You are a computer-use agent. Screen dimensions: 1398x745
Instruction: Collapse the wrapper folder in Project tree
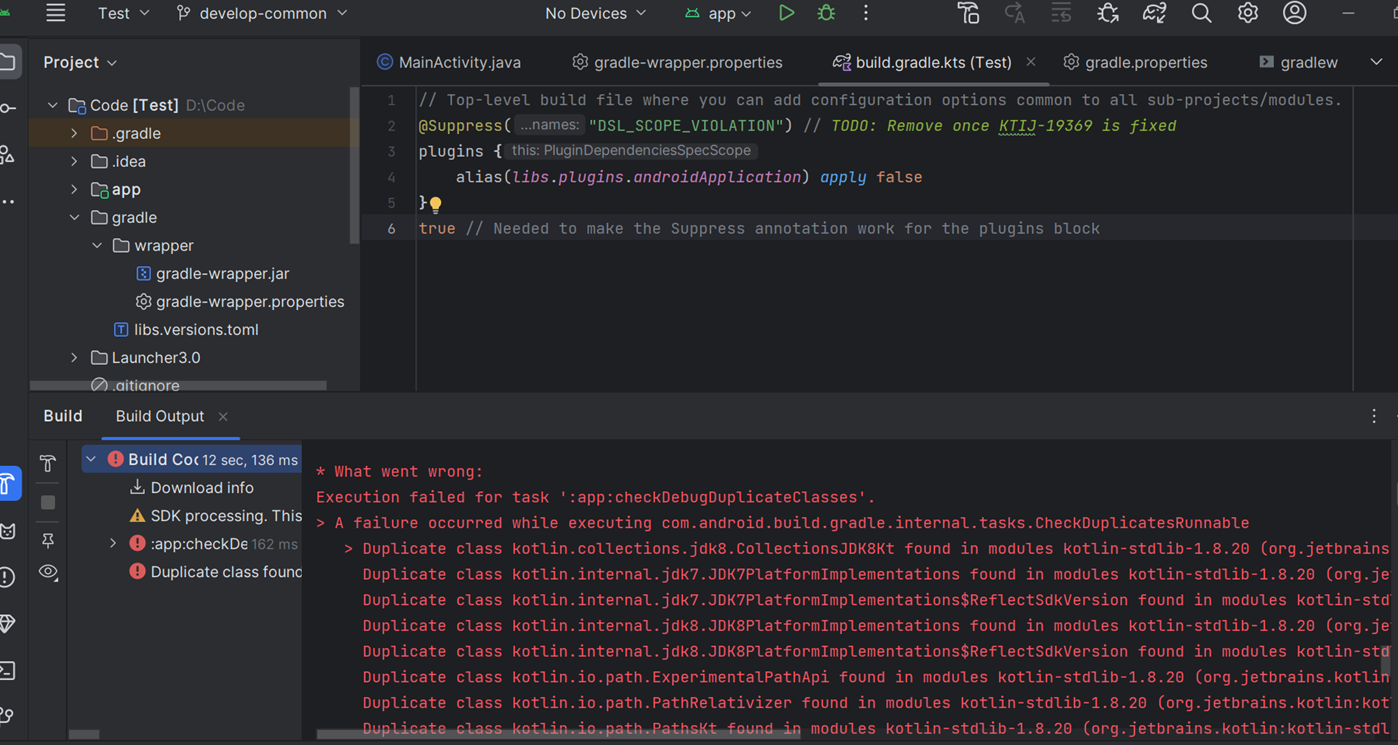click(x=97, y=245)
